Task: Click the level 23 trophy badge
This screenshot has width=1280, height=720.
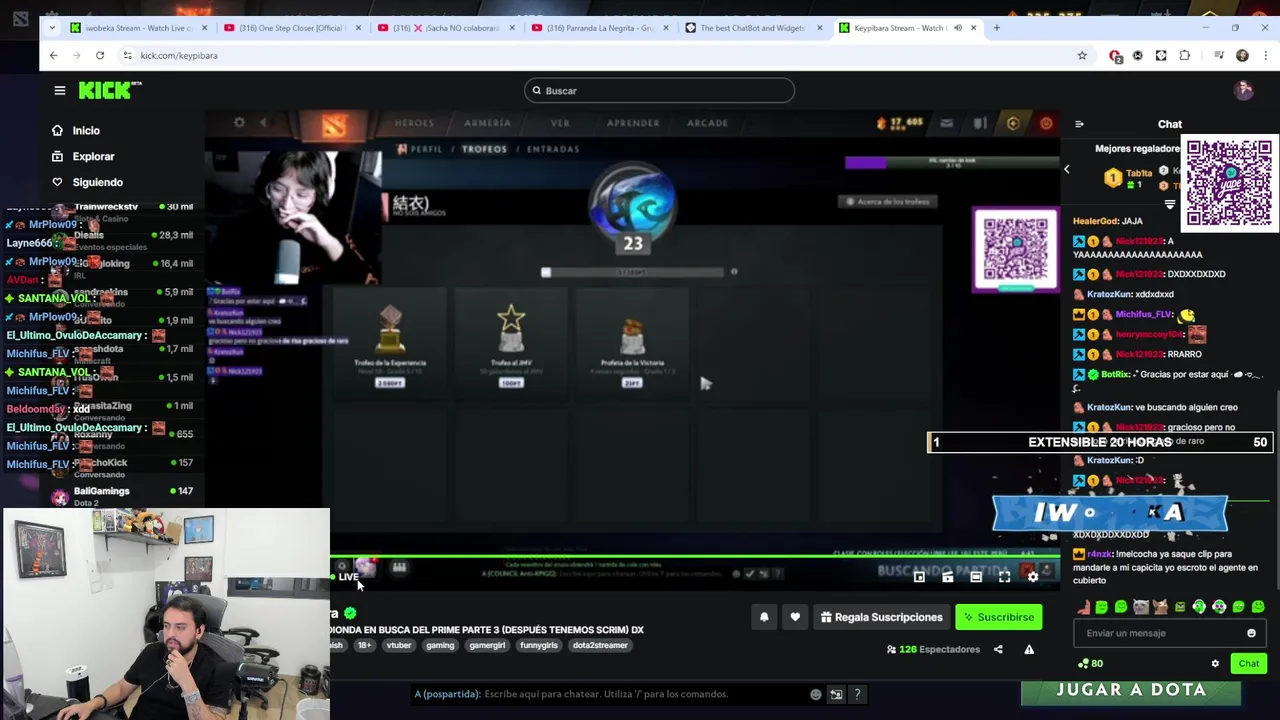Action: (632, 208)
